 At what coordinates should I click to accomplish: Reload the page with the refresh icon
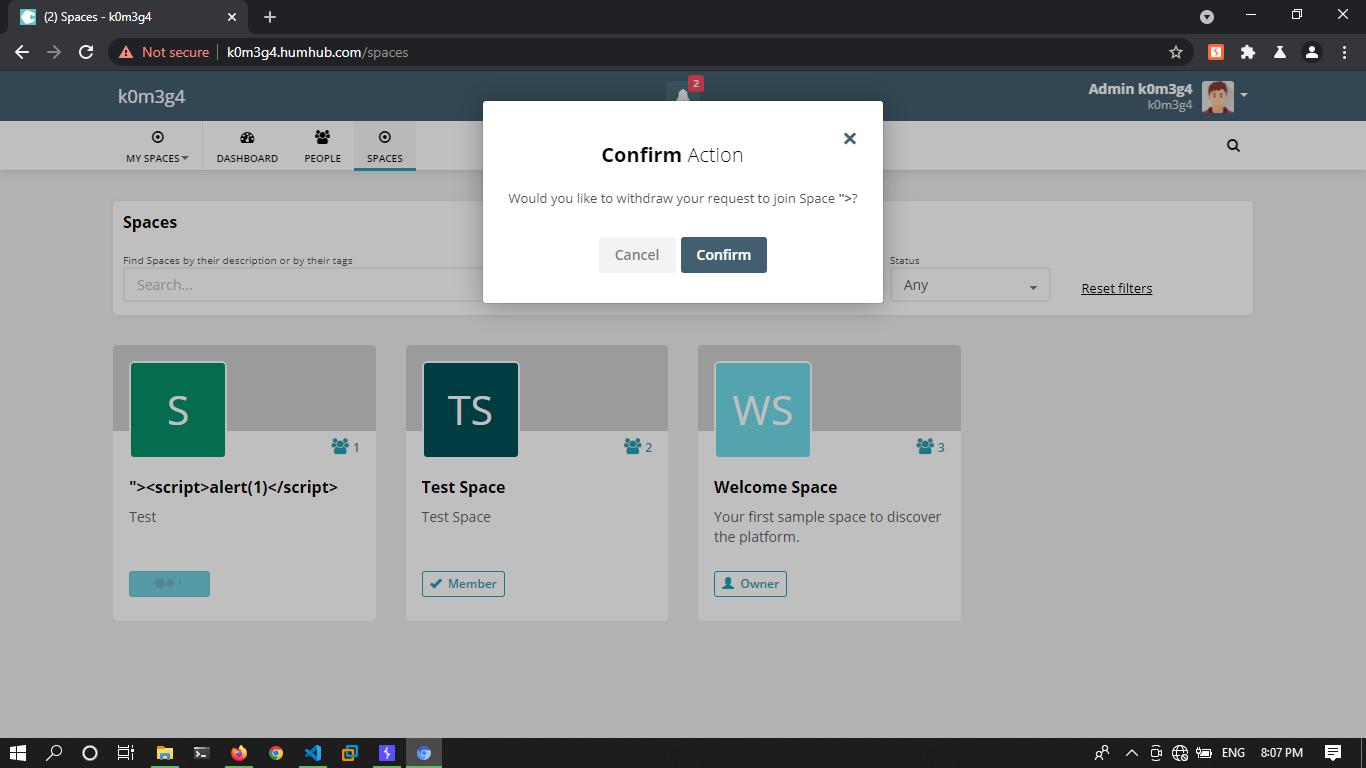(87, 52)
